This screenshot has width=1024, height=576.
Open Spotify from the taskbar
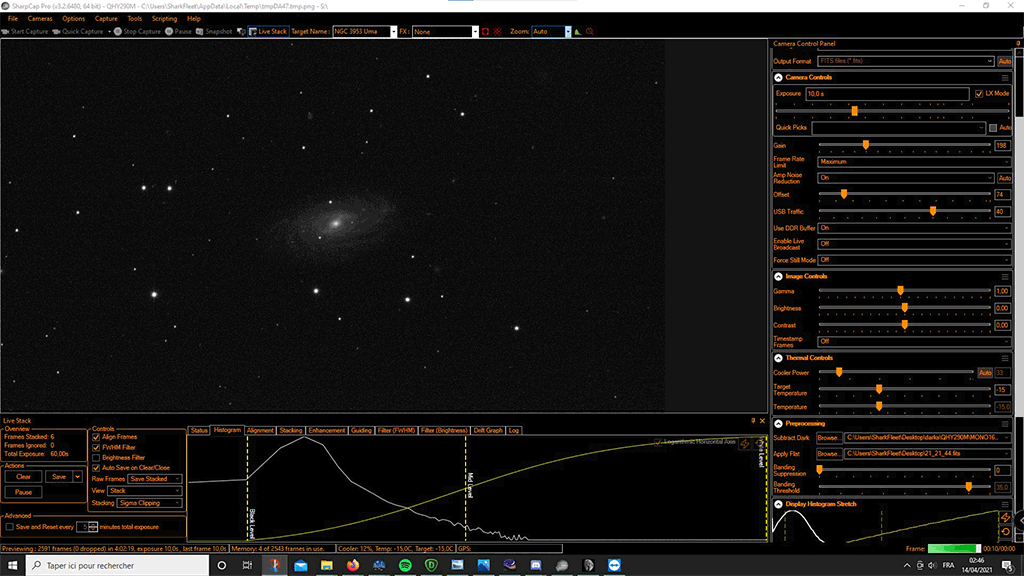point(404,565)
